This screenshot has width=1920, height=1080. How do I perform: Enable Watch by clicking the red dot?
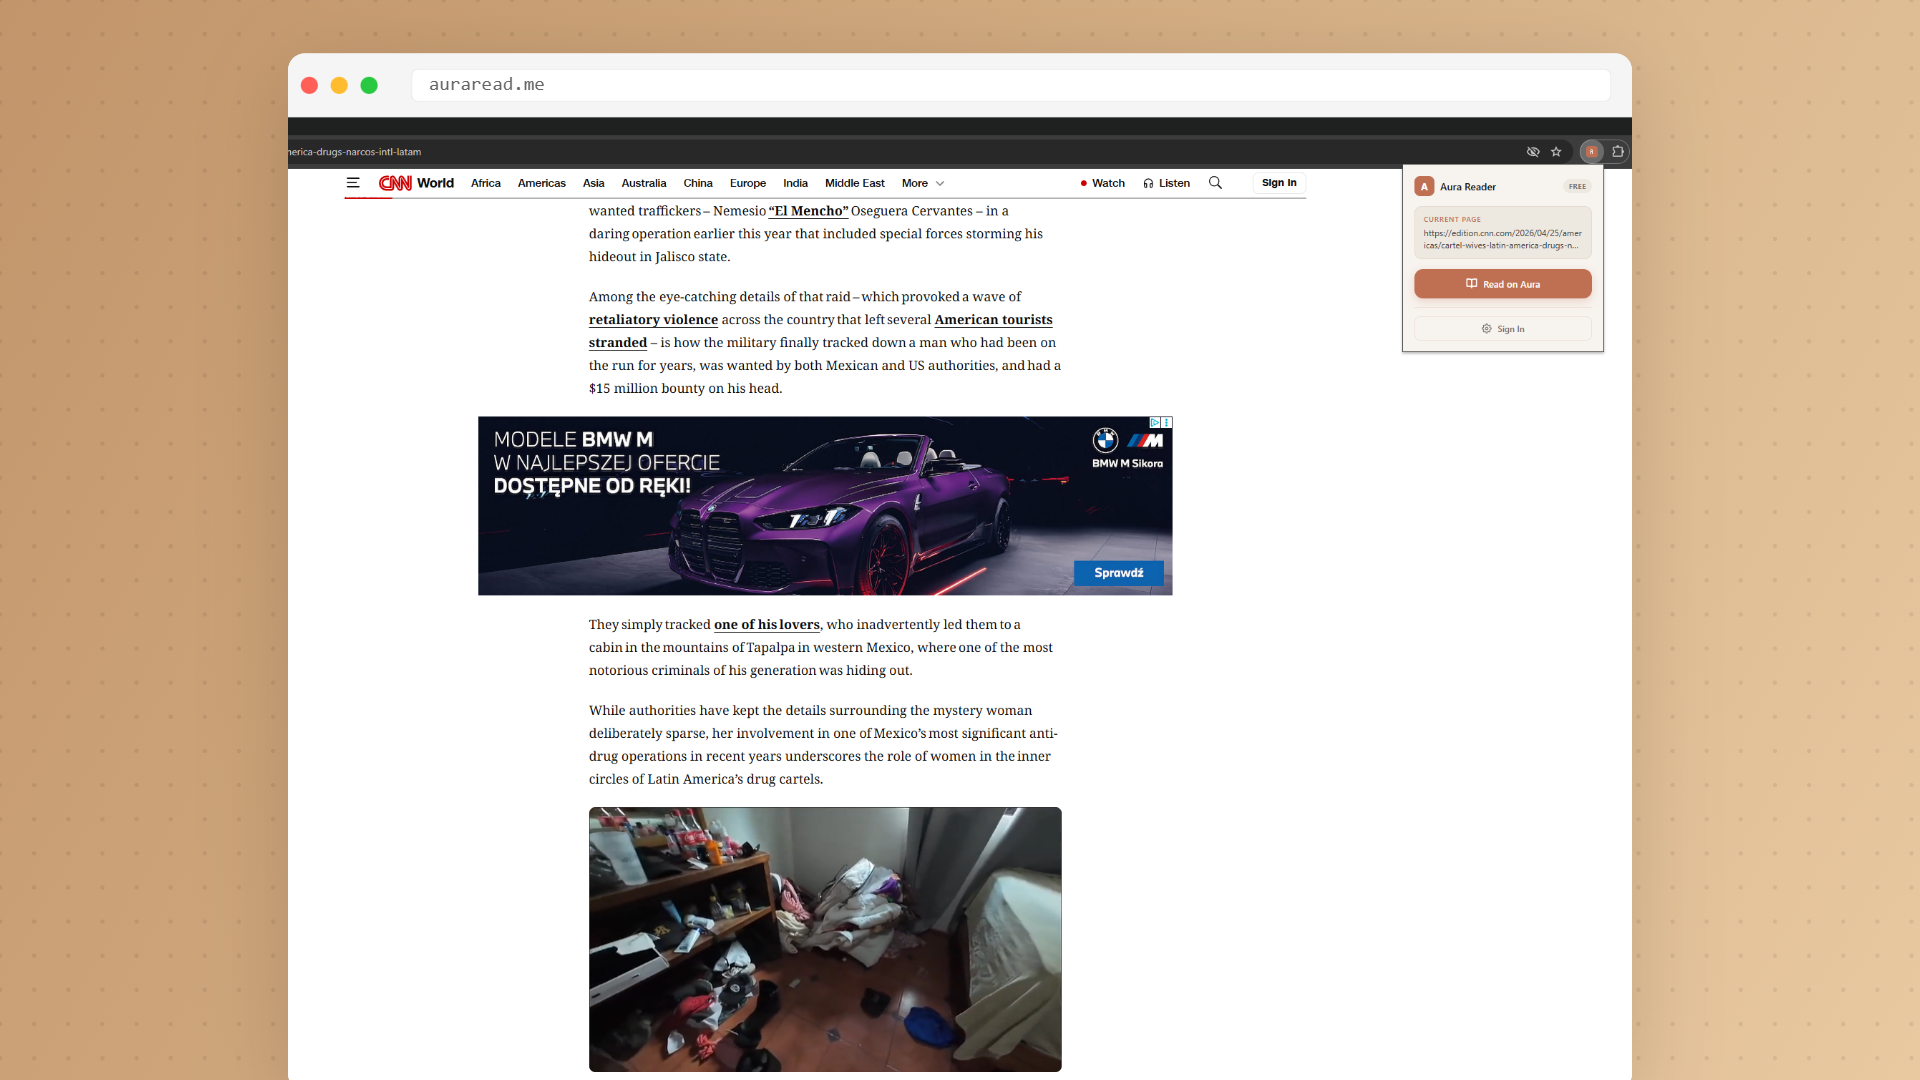point(1086,183)
